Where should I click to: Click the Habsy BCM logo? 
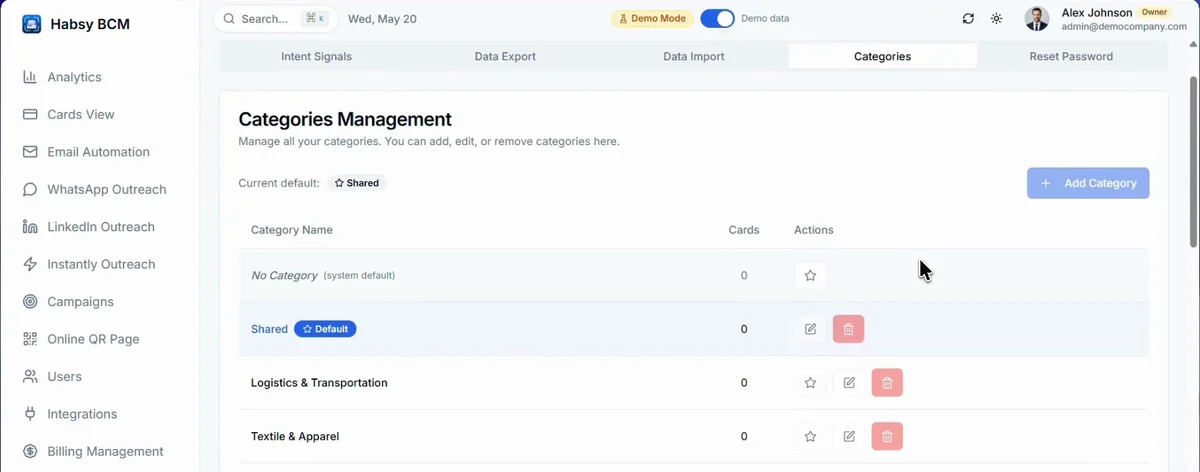point(32,24)
